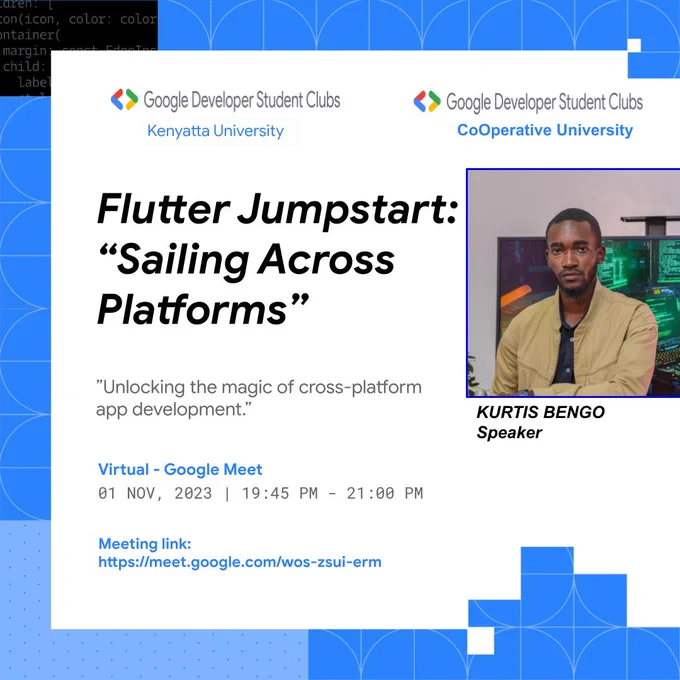The image size is (680, 680).
Task: Click the GDSC logo above CoOperative University
Action: coord(427,101)
